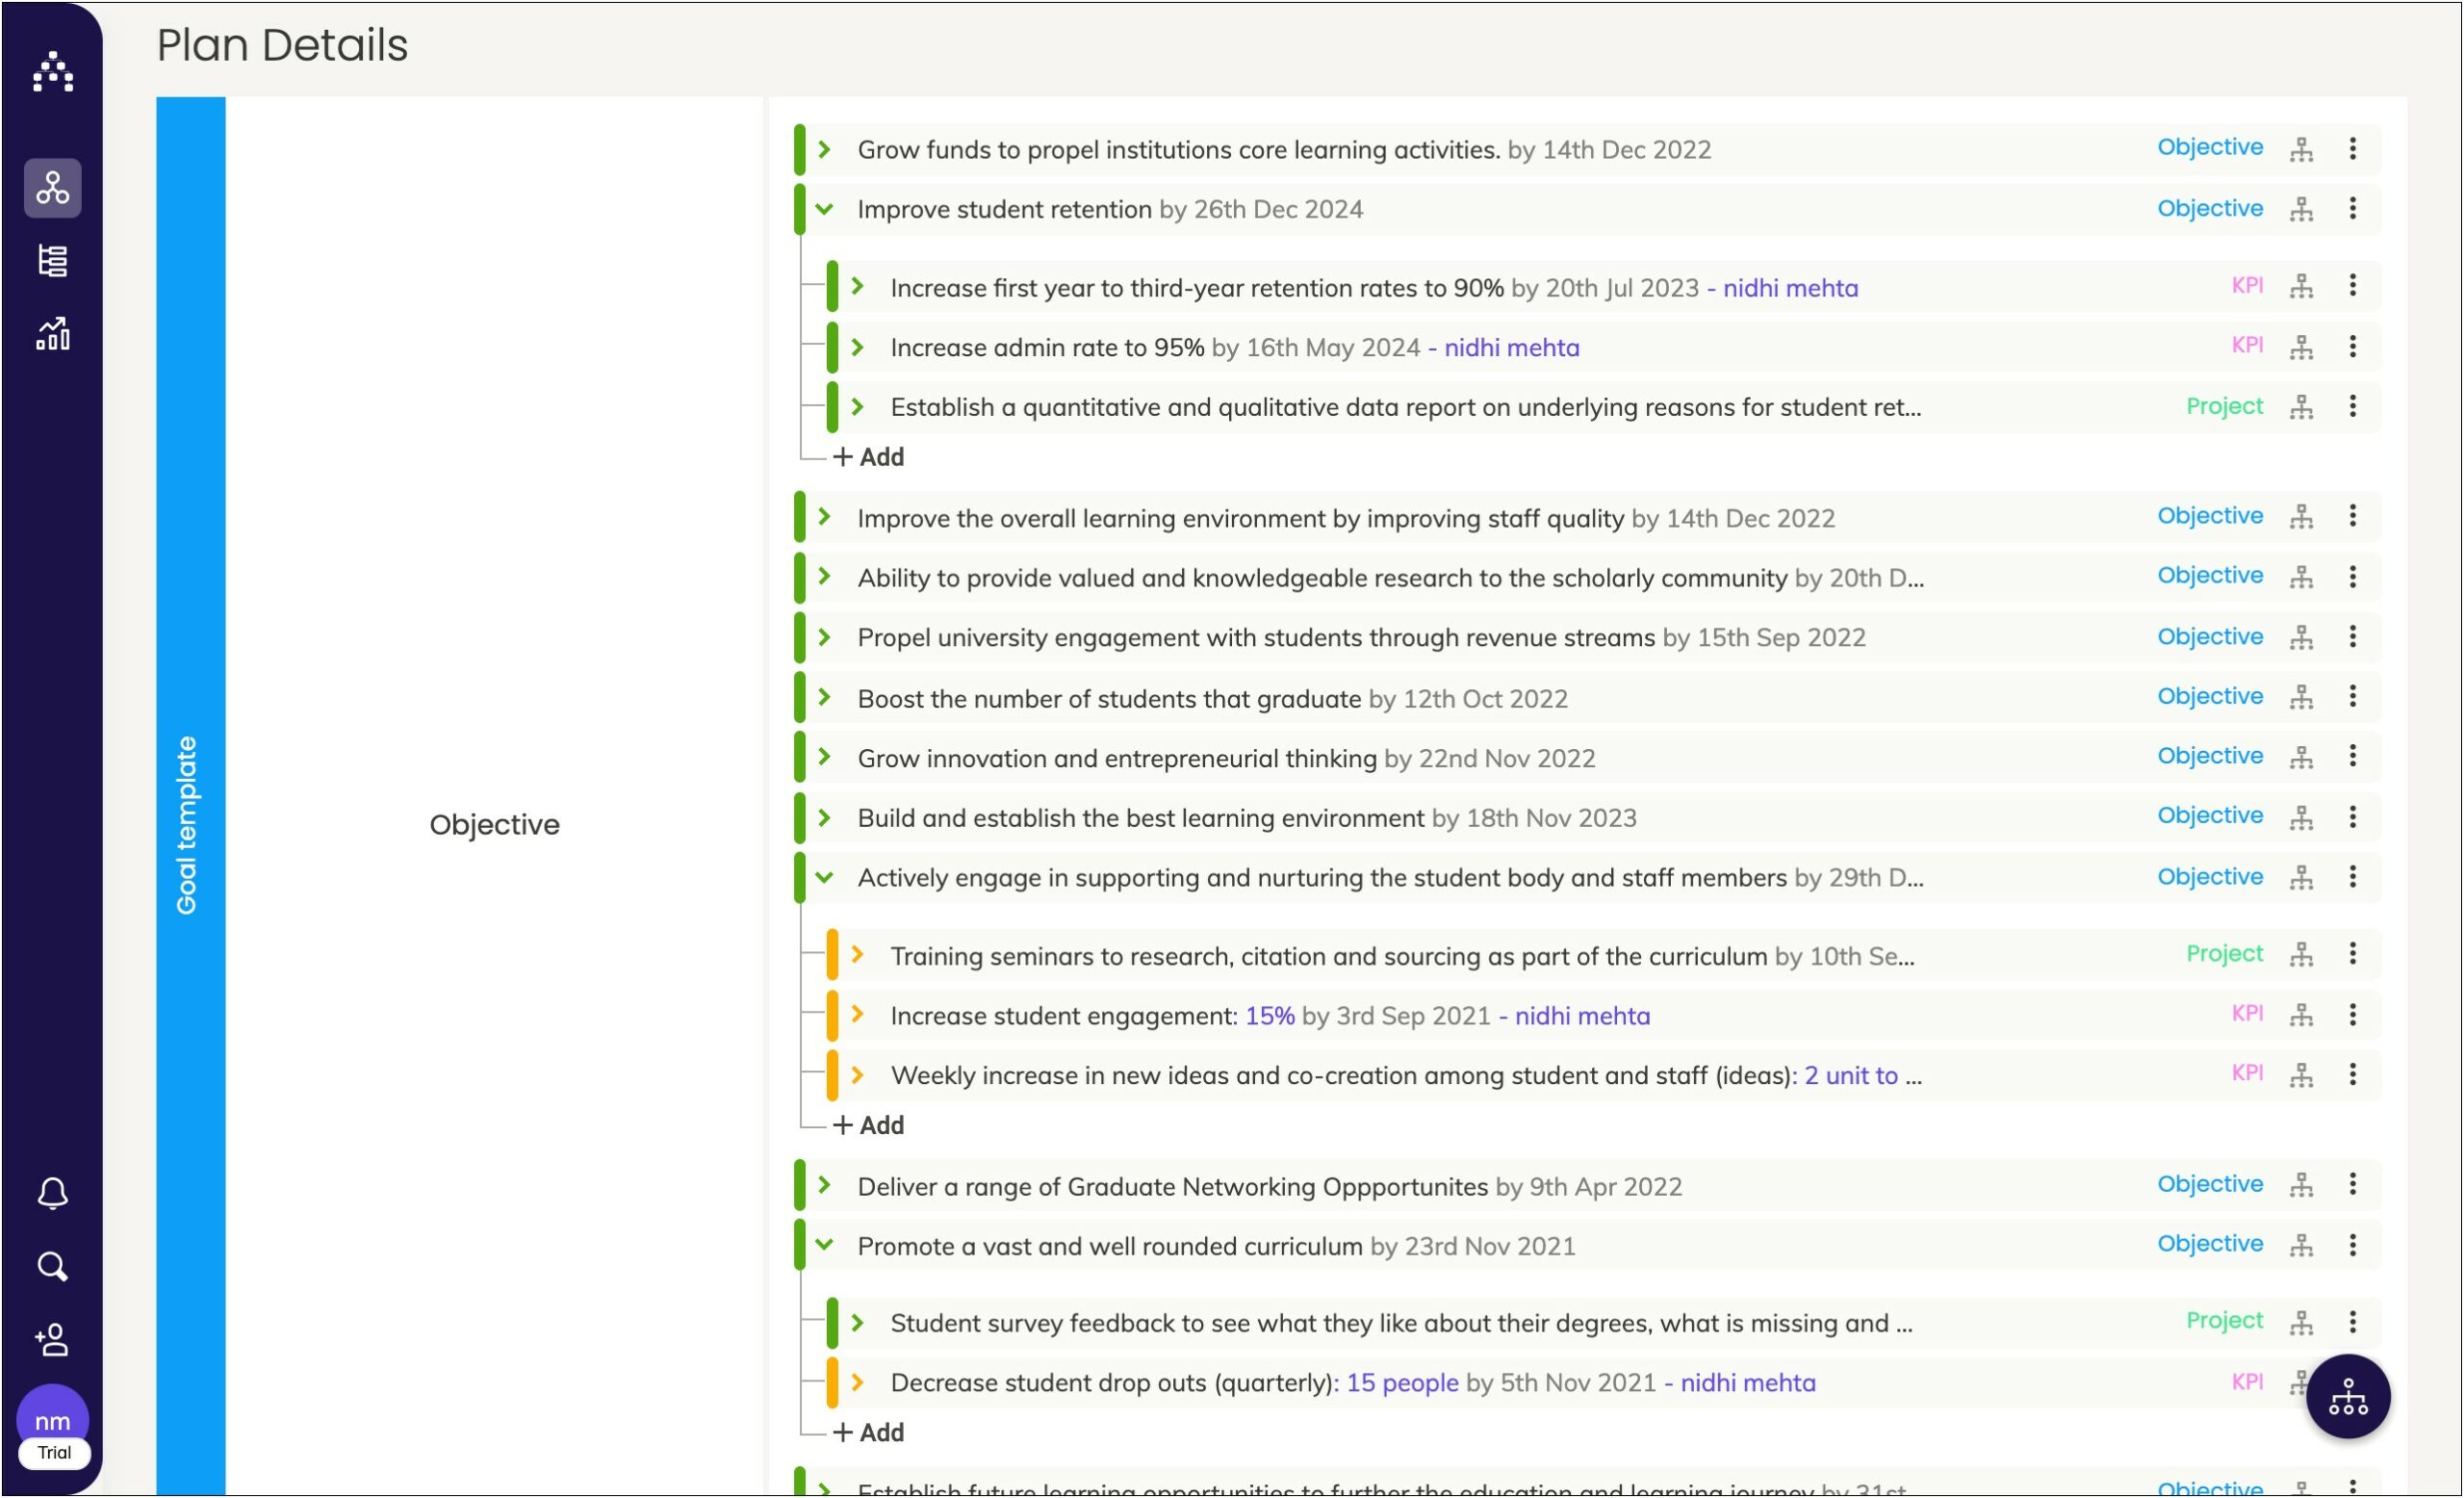The image size is (2464, 1498).
Task: Collapse Promote vast well rounded curriculum
Action: click(825, 1244)
